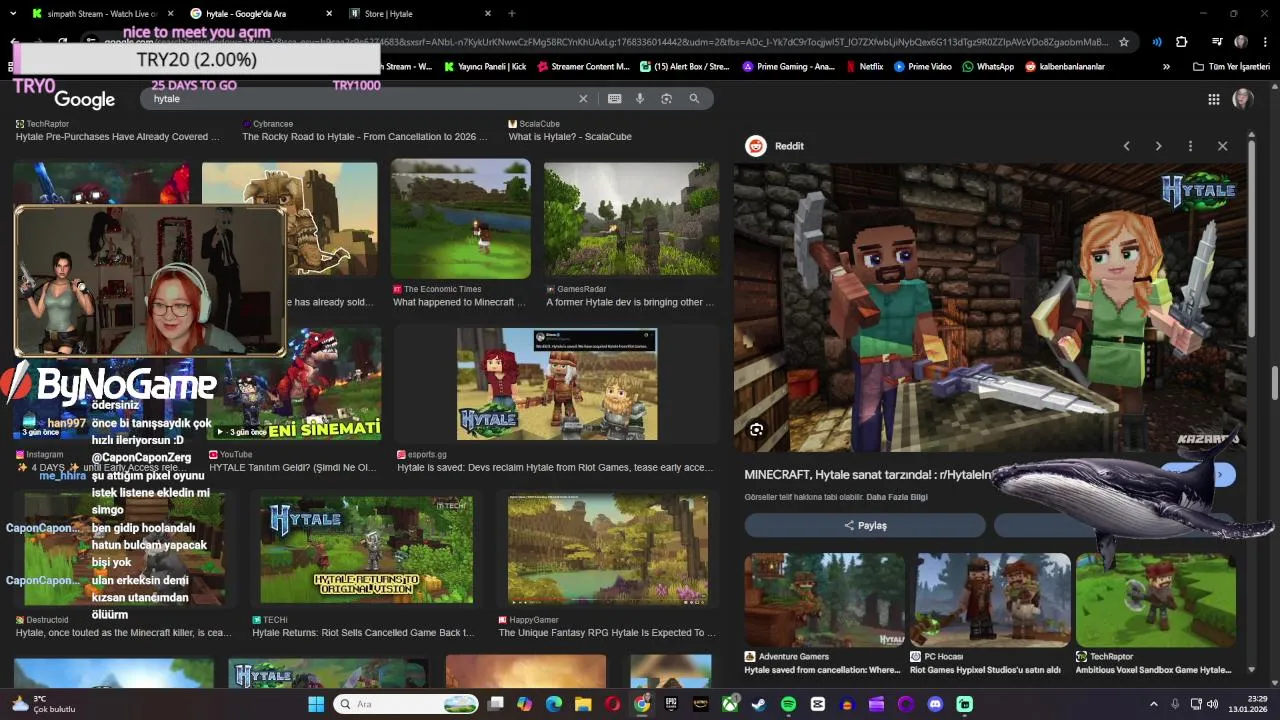This screenshot has width=1280, height=720.
Task: Open Chrome three-dot menu
Action: [x=1264, y=42]
